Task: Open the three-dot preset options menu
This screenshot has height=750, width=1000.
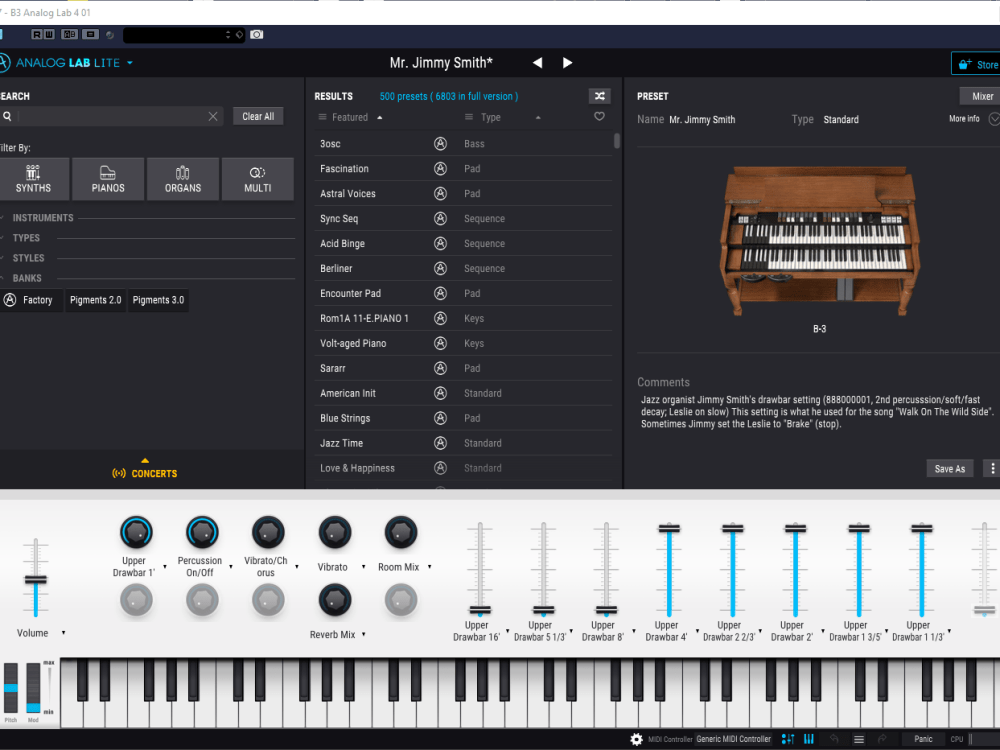Action: click(x=992, y=469)
